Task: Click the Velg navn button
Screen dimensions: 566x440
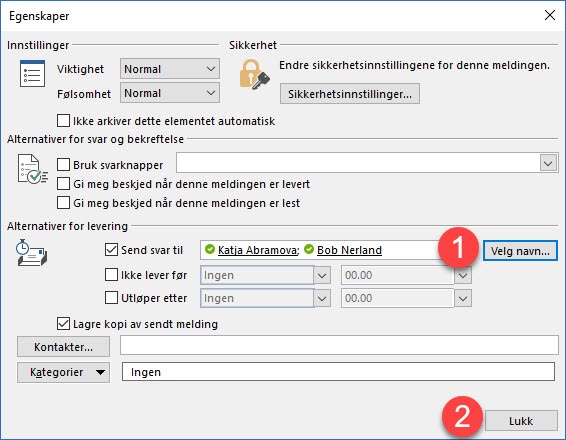Action: point(520,251)
